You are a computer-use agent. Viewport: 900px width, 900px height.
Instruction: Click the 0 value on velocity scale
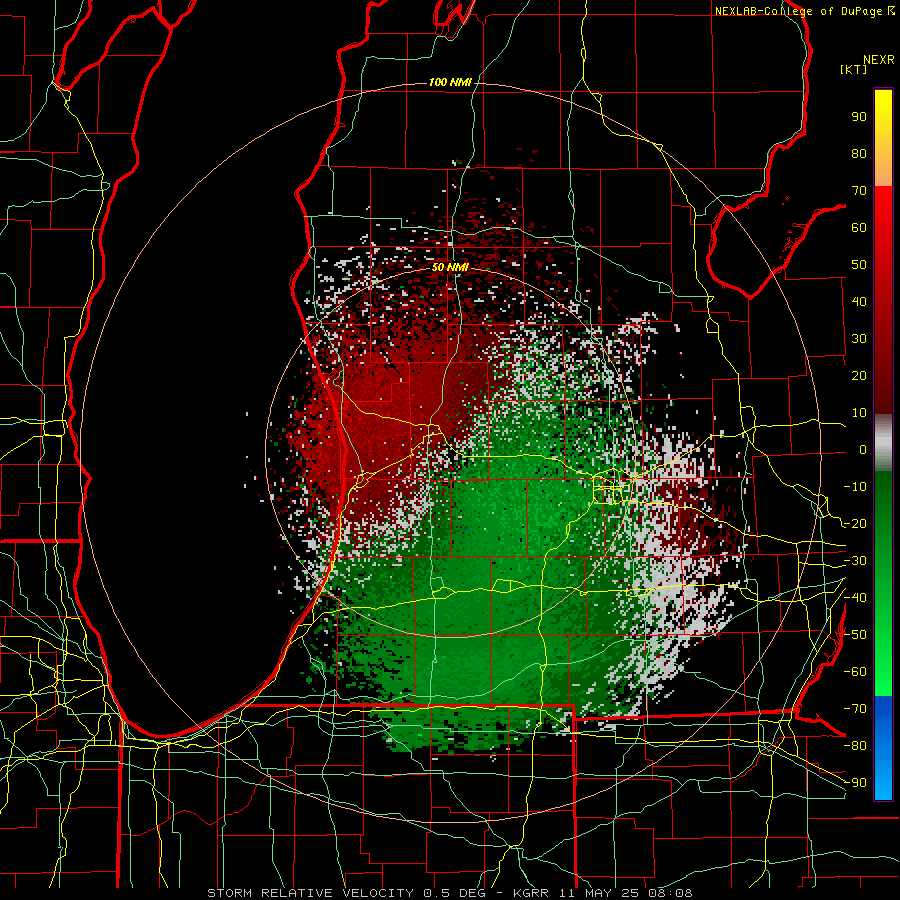863,450
